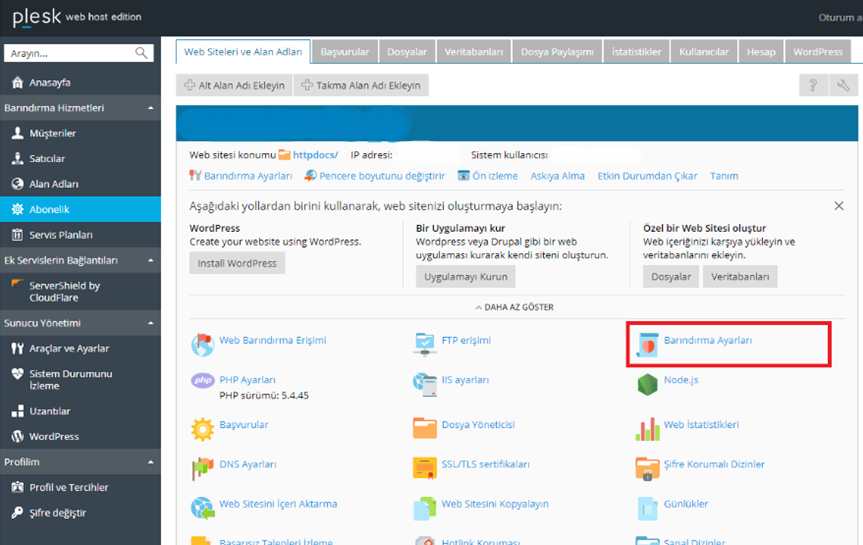
Task: Click Takma Alan Adı Ekleyin button
Action: (361, 85)
